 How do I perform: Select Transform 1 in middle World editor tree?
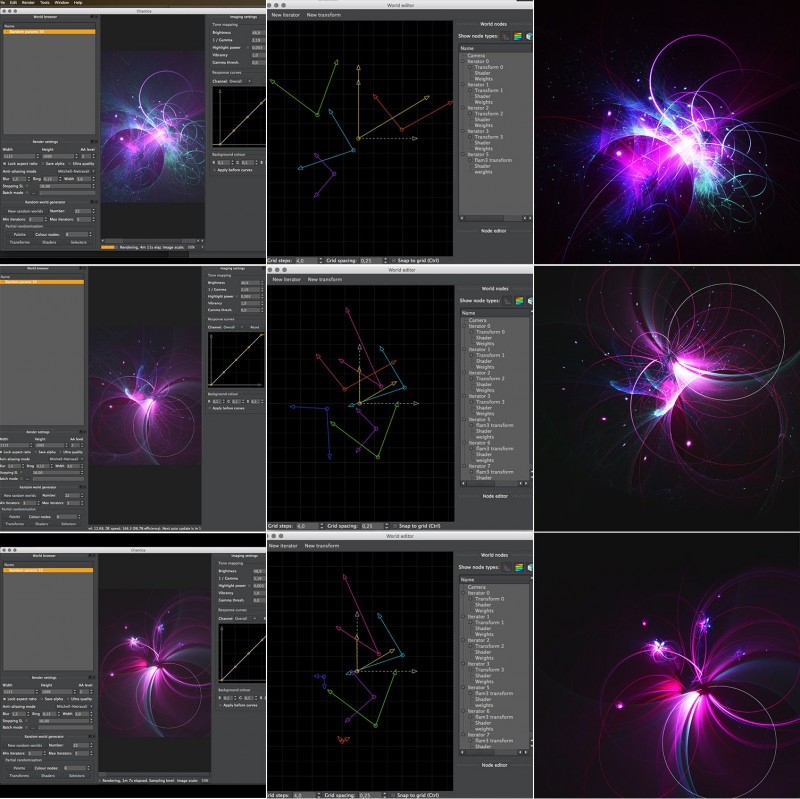pos(490,355)
